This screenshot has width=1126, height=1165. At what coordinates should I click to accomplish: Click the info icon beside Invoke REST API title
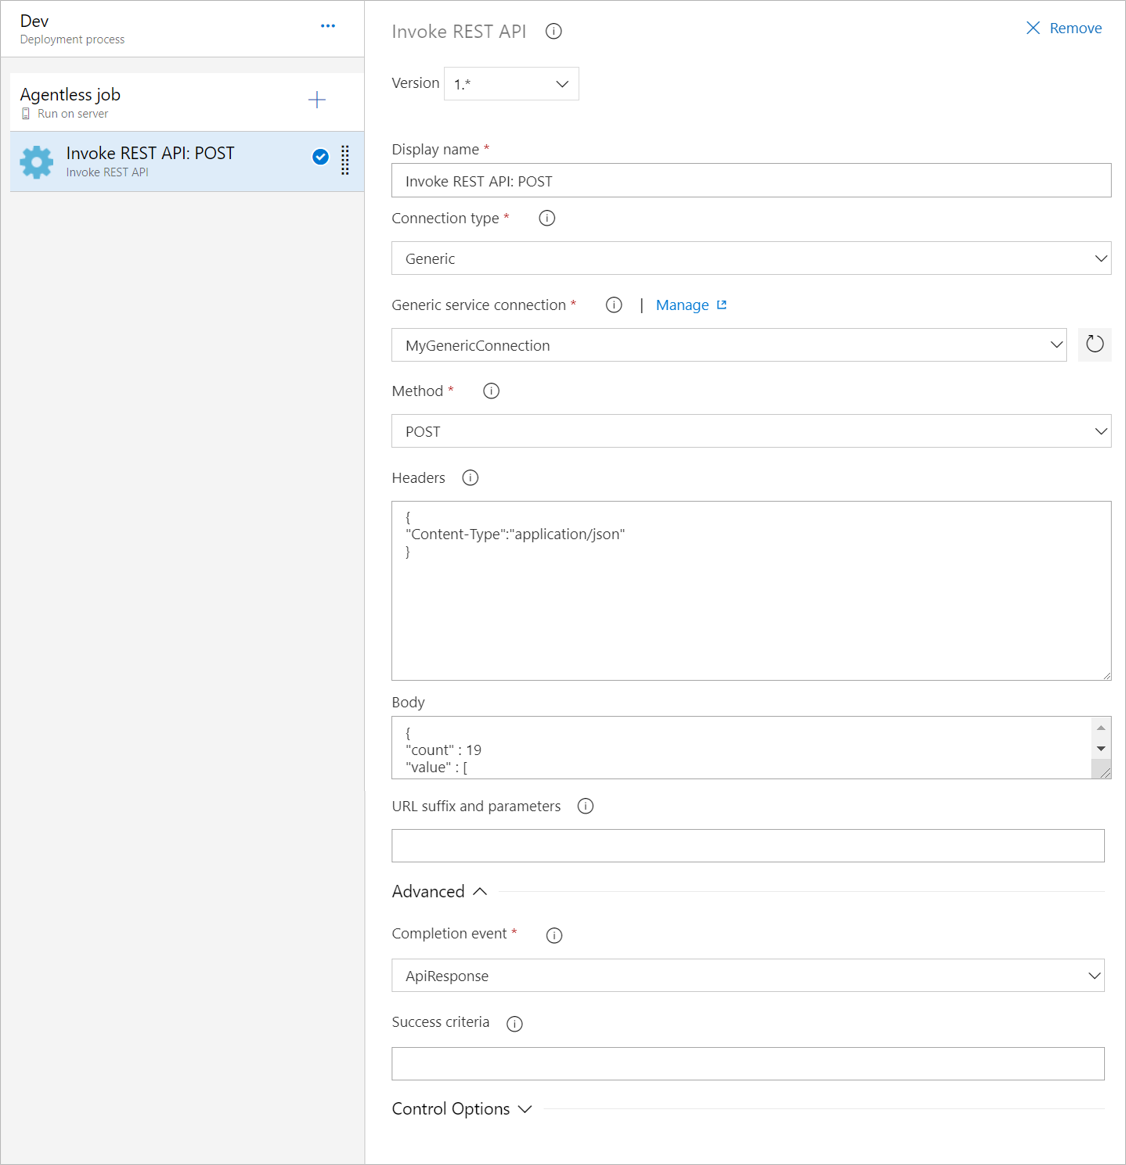553,31
